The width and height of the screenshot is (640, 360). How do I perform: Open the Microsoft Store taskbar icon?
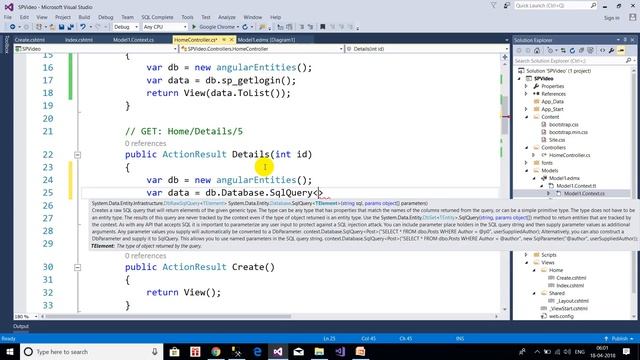pos(175,351)
